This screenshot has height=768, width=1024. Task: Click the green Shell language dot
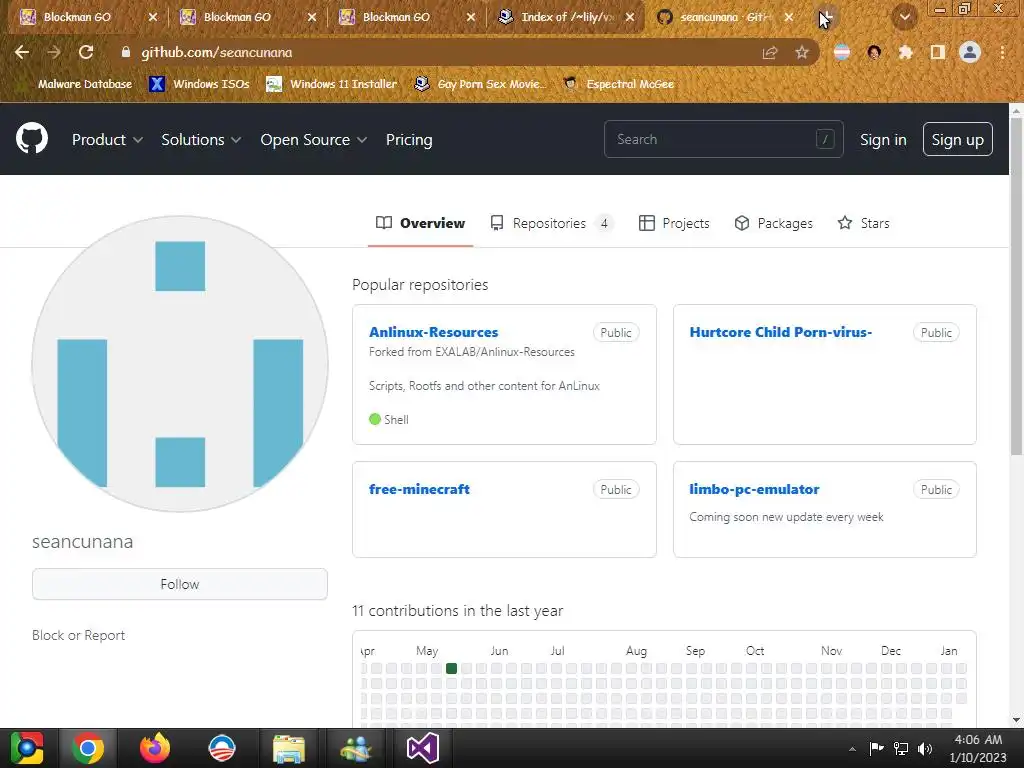tap(375, 419)
